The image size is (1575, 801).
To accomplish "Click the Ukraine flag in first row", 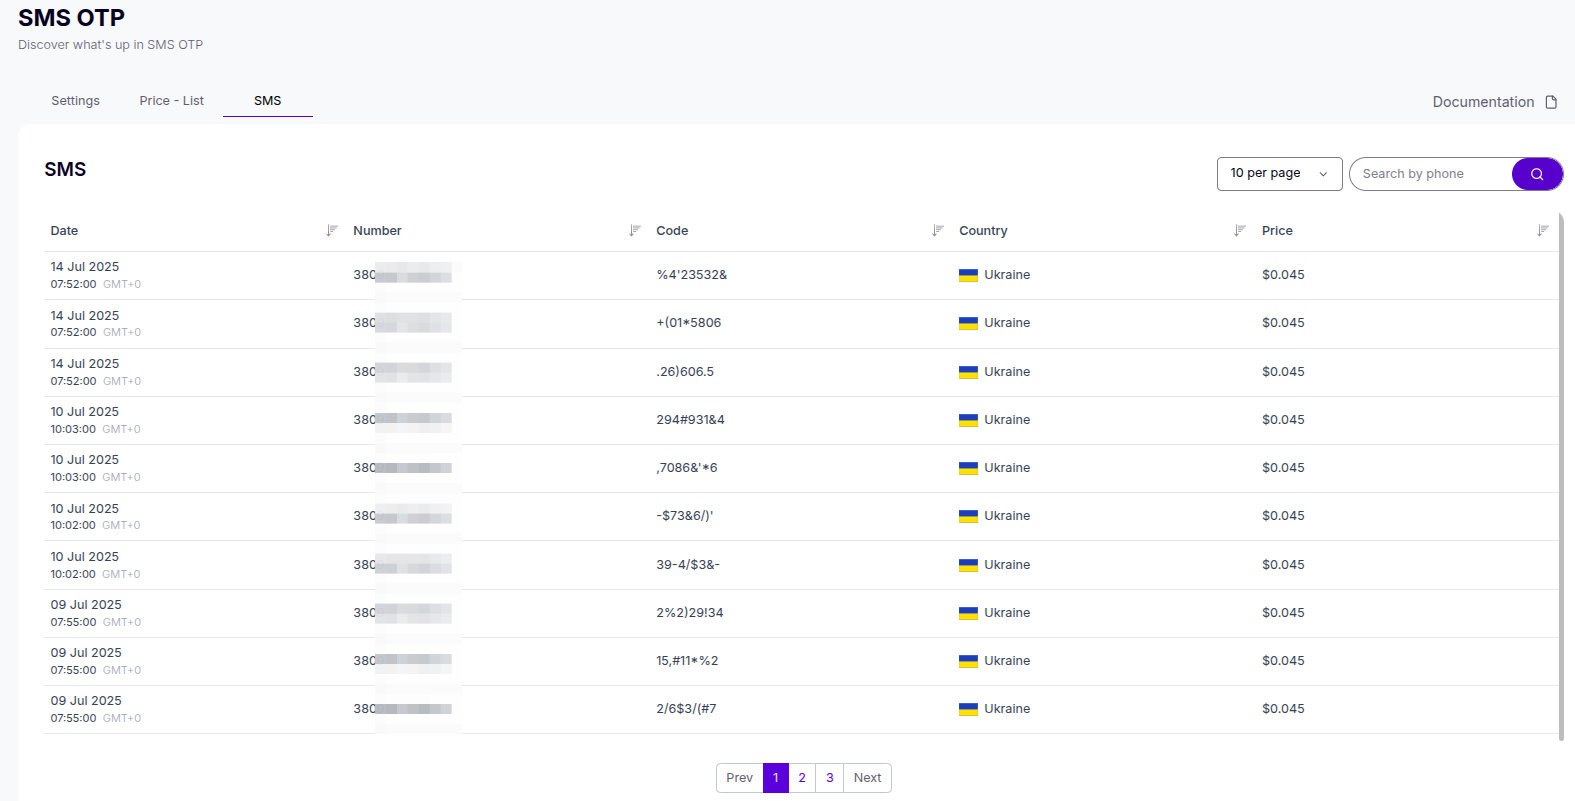I will [968, 275].
